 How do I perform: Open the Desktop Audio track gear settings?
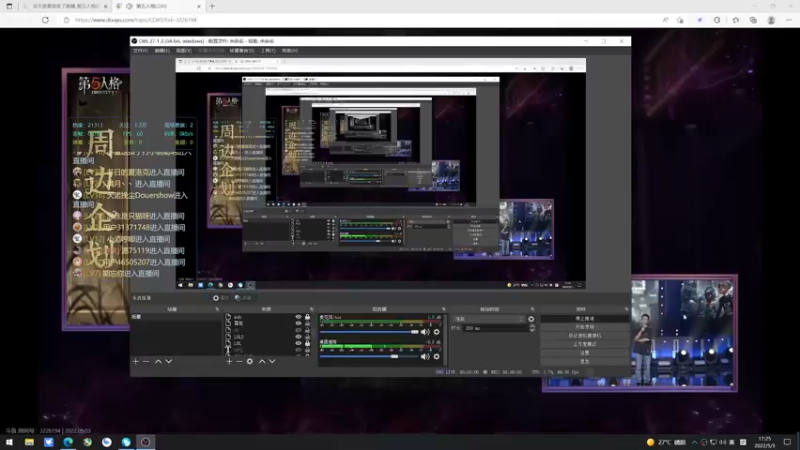[436, 357]
